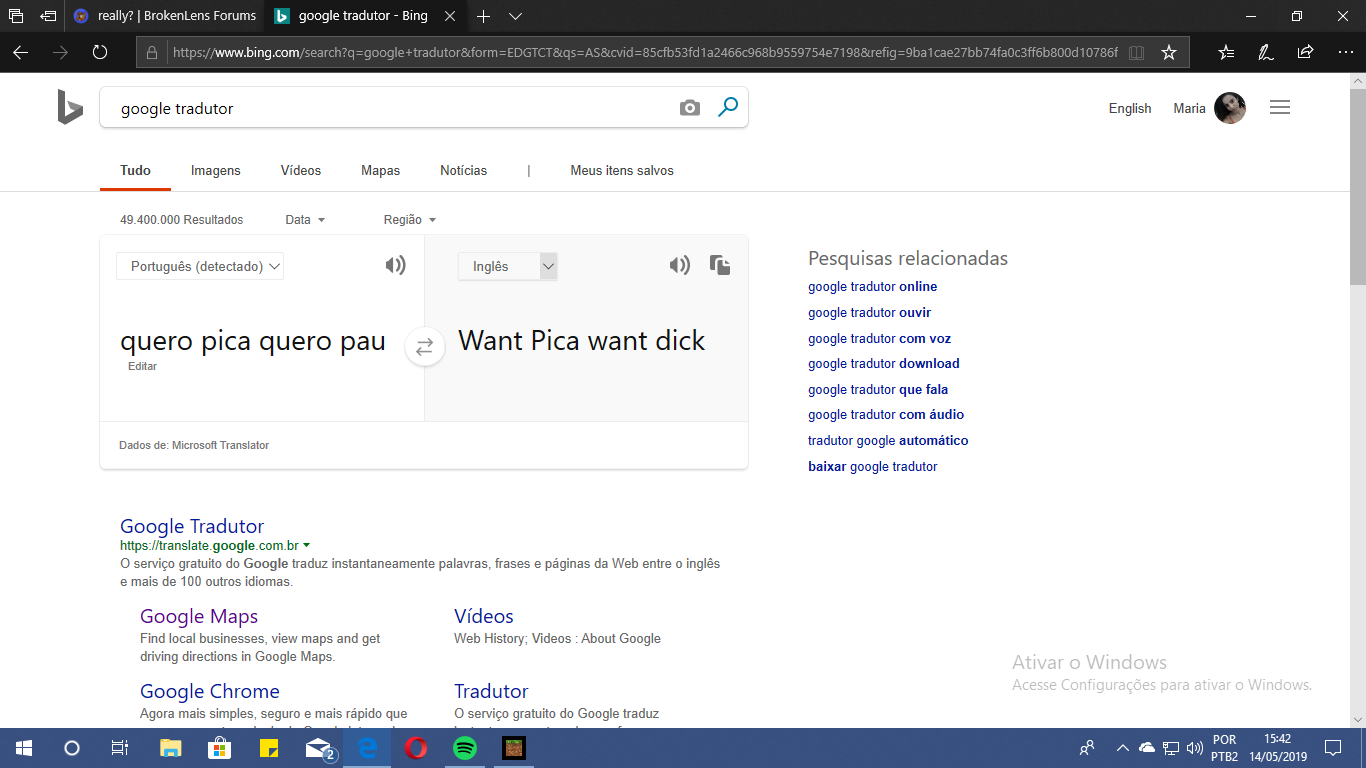Show tab previews chevron

pos(515,16)
